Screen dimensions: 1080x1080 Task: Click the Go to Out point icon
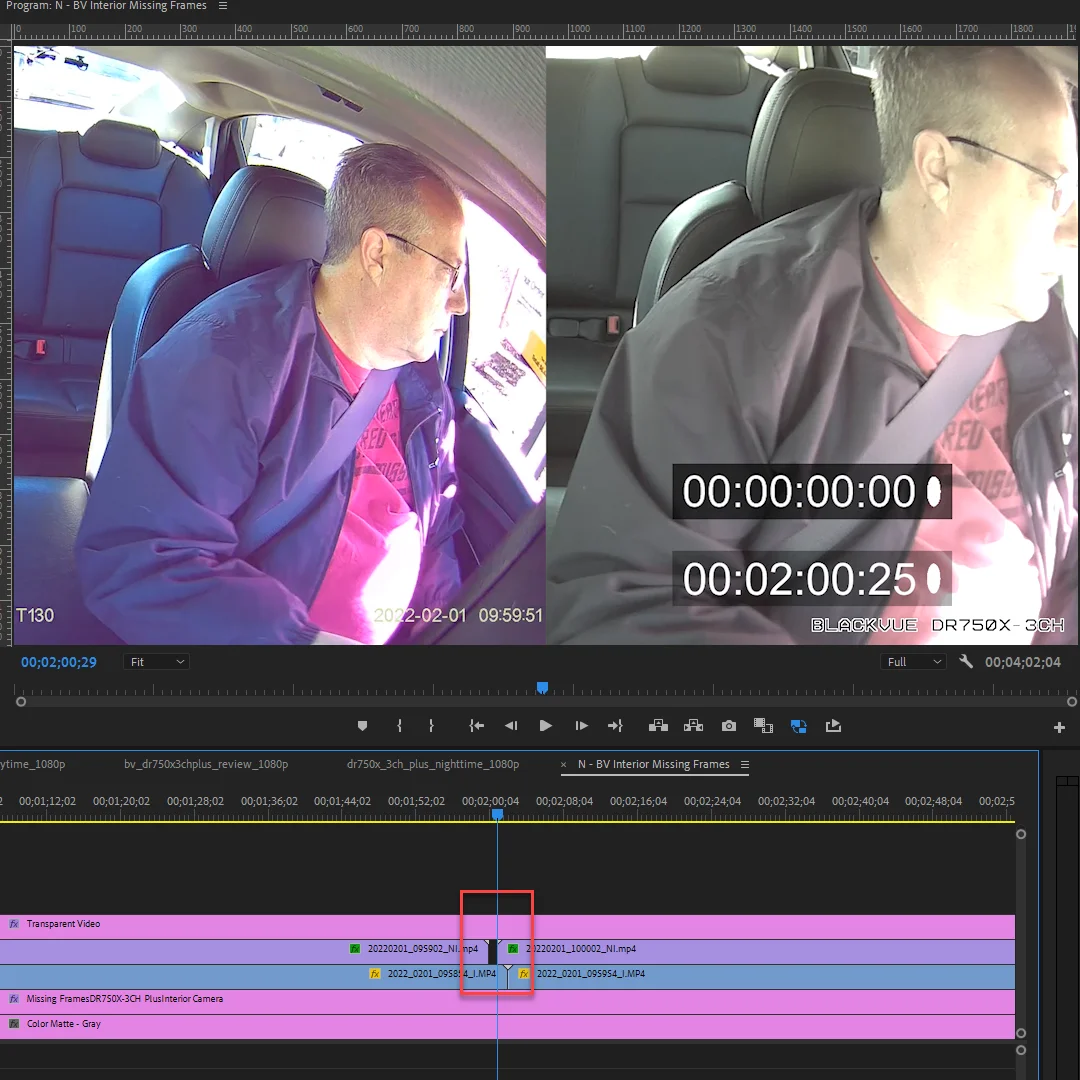coord(615,726)
